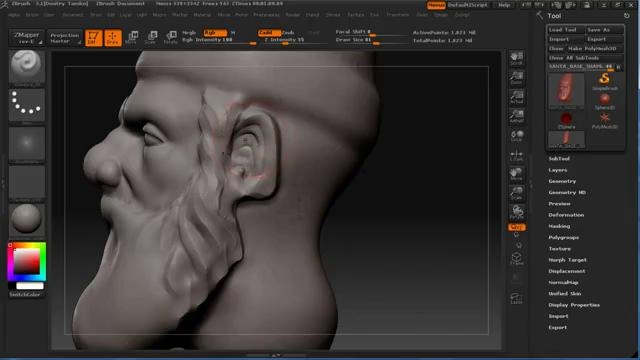Adjust the Rgb Intensity slider

coord(219,40)
